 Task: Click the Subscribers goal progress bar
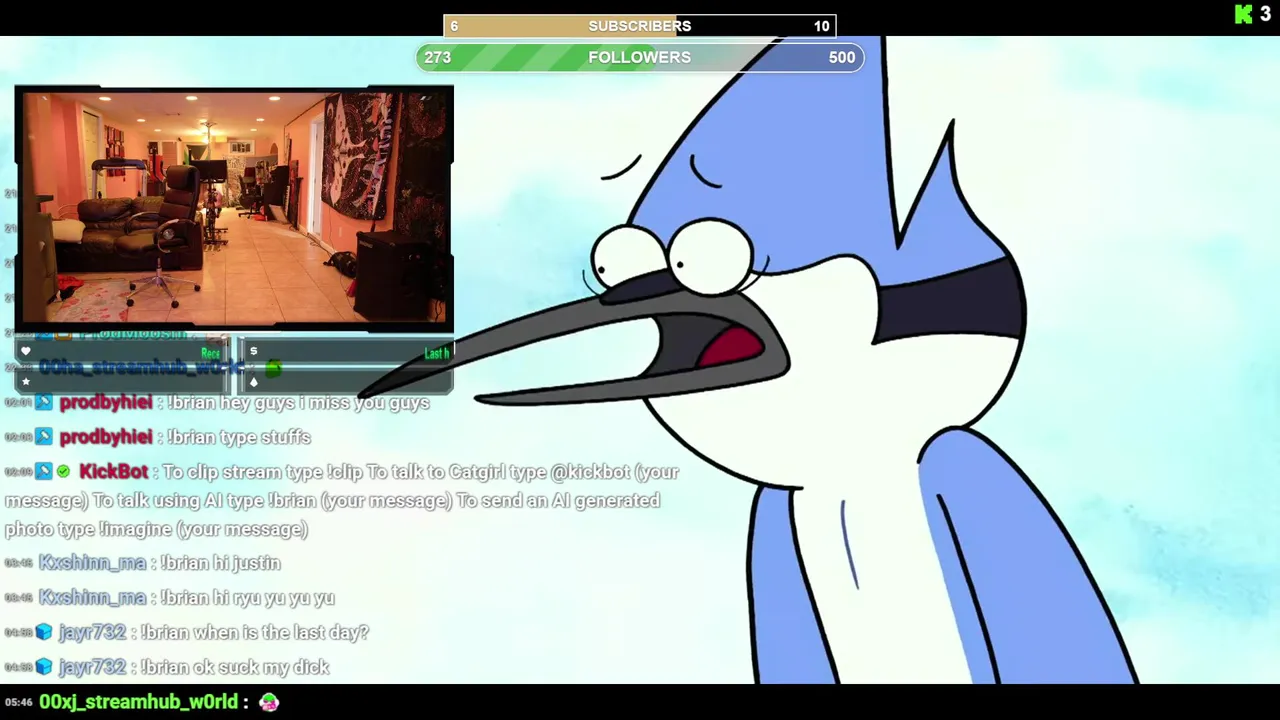(640, 26)
